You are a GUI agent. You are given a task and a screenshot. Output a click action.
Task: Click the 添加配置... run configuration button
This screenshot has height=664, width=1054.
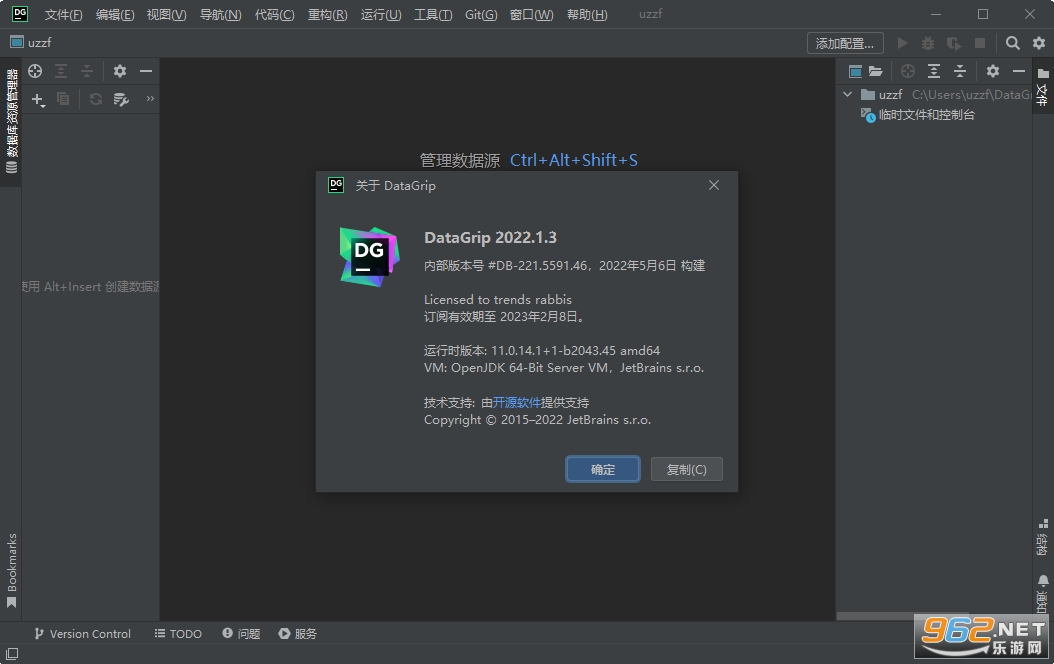pos(845,43)
